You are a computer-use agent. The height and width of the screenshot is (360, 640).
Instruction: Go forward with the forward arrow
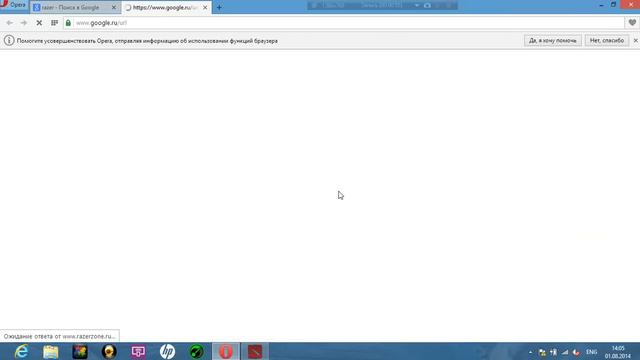[x=24, y=23]
